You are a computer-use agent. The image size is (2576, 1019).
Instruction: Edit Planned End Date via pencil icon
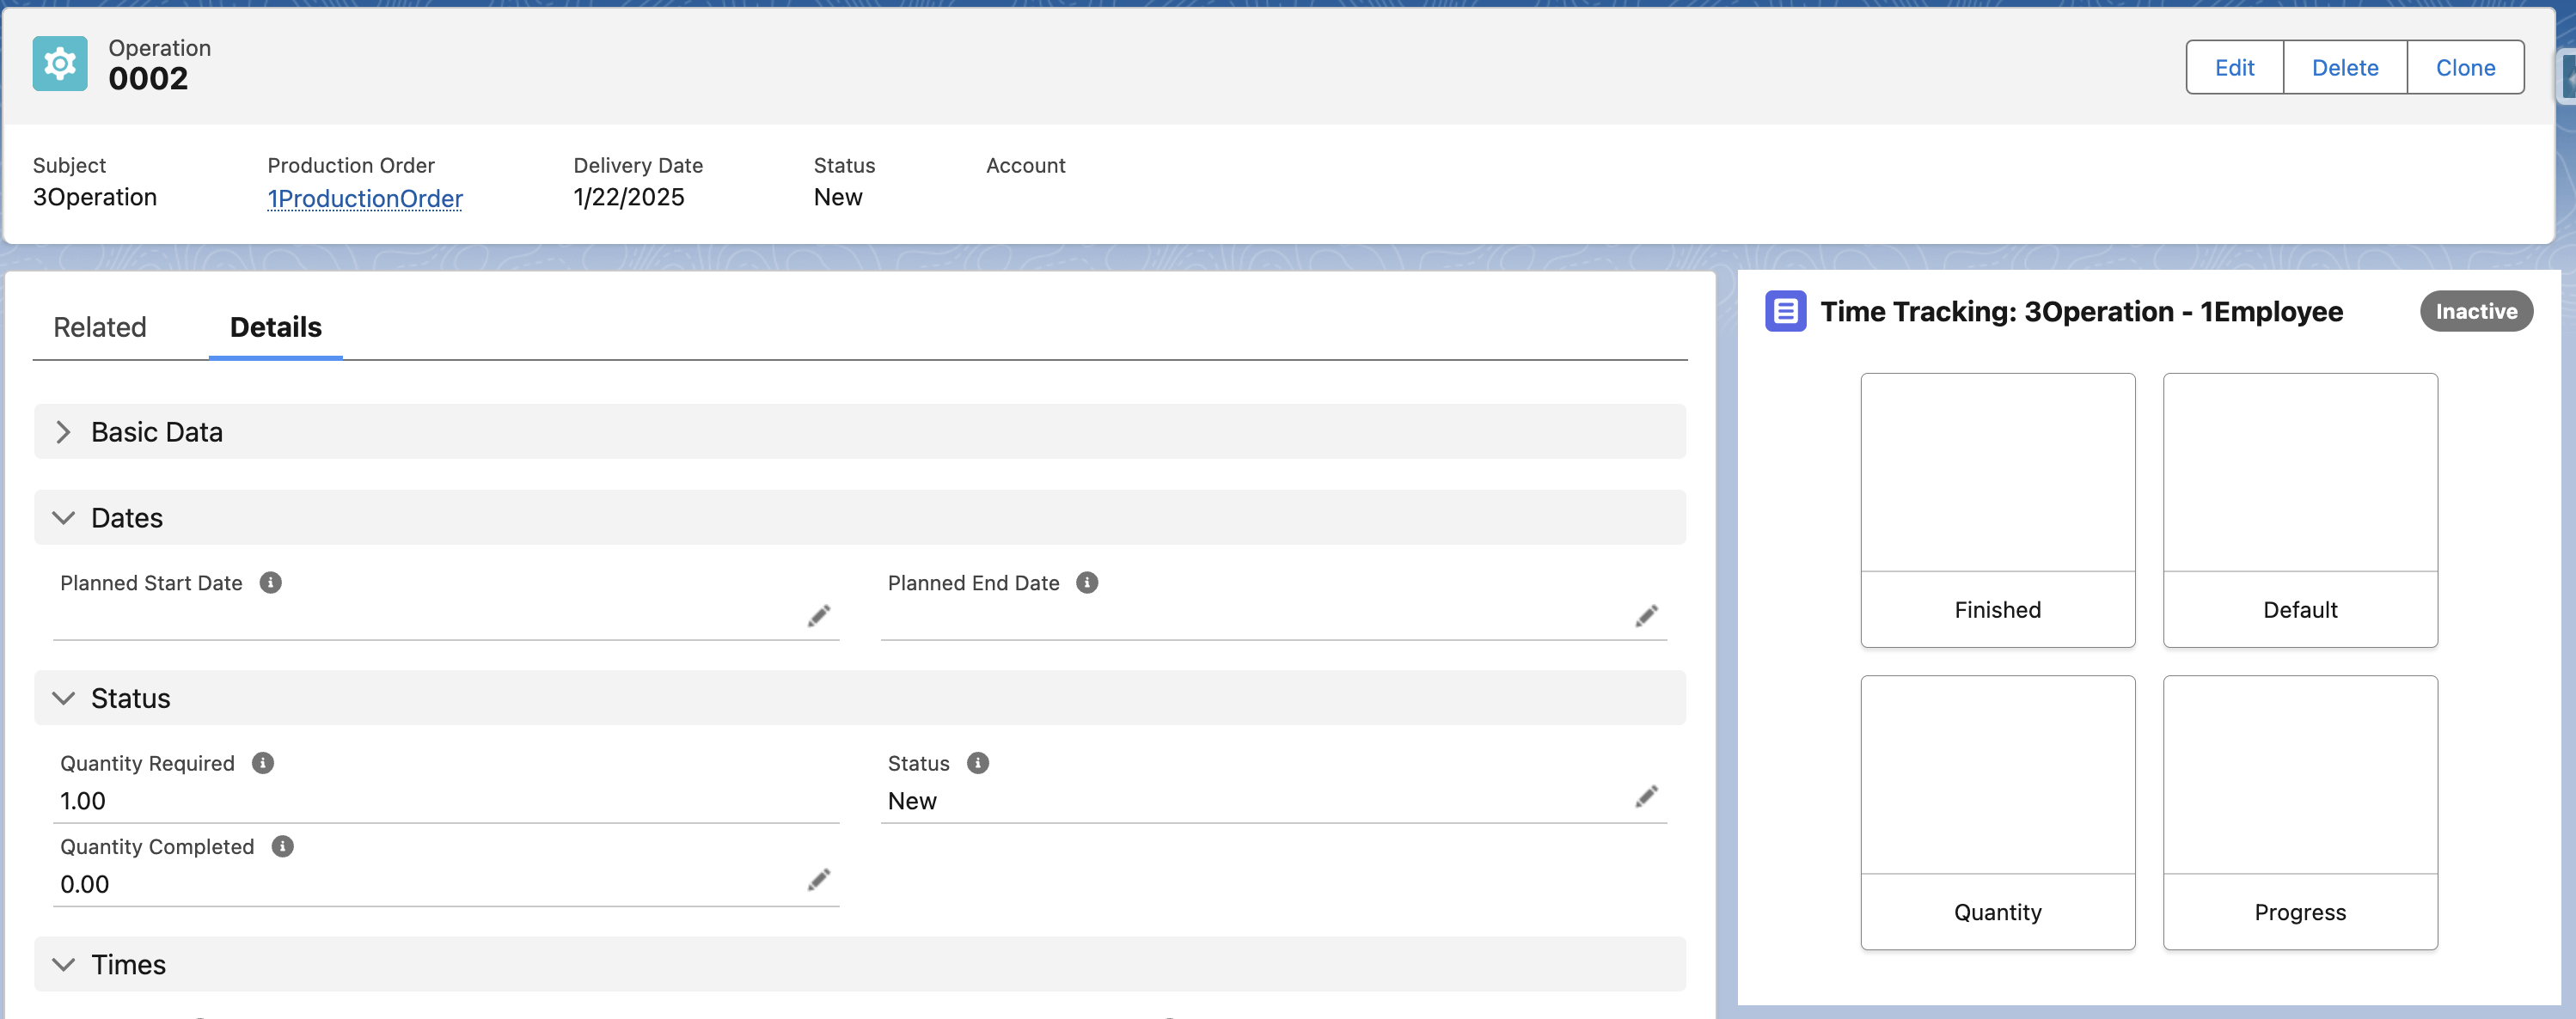coord(1646,616)
